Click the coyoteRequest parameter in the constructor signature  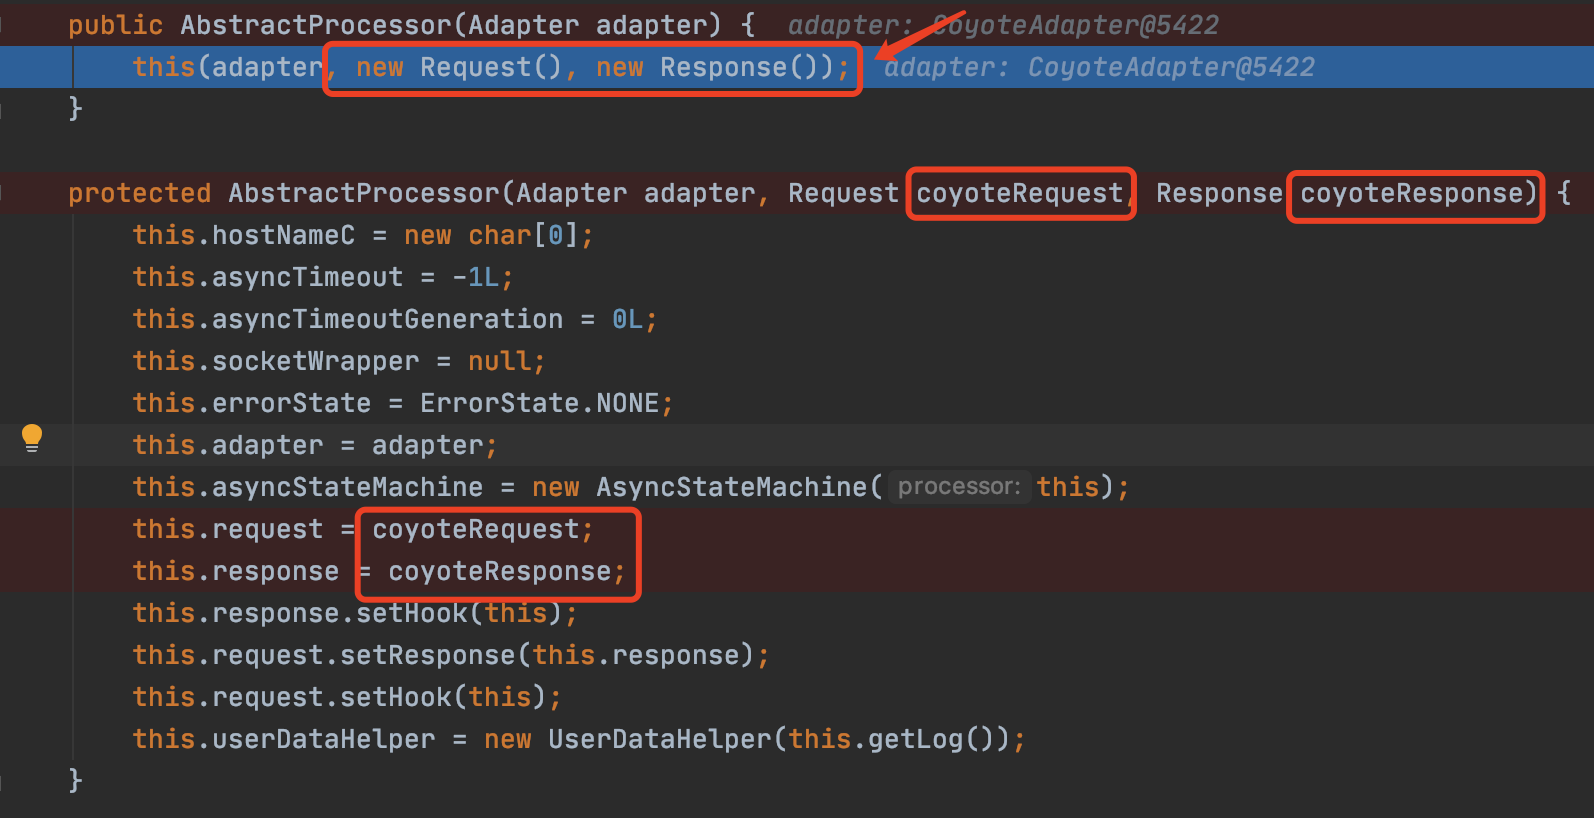[1019, 193]
